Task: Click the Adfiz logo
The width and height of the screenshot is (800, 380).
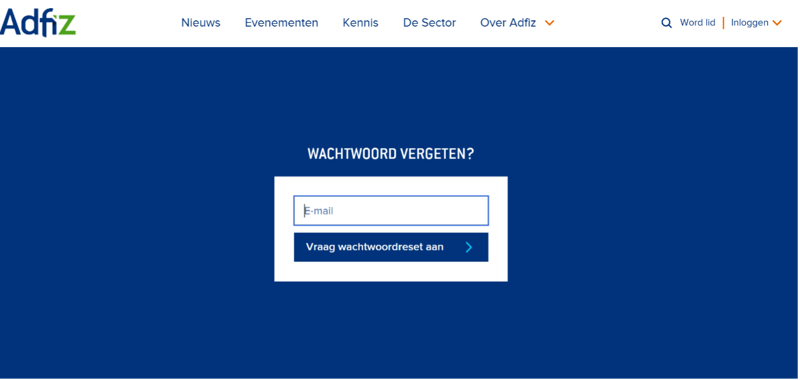Action: [x=38, y=22]
